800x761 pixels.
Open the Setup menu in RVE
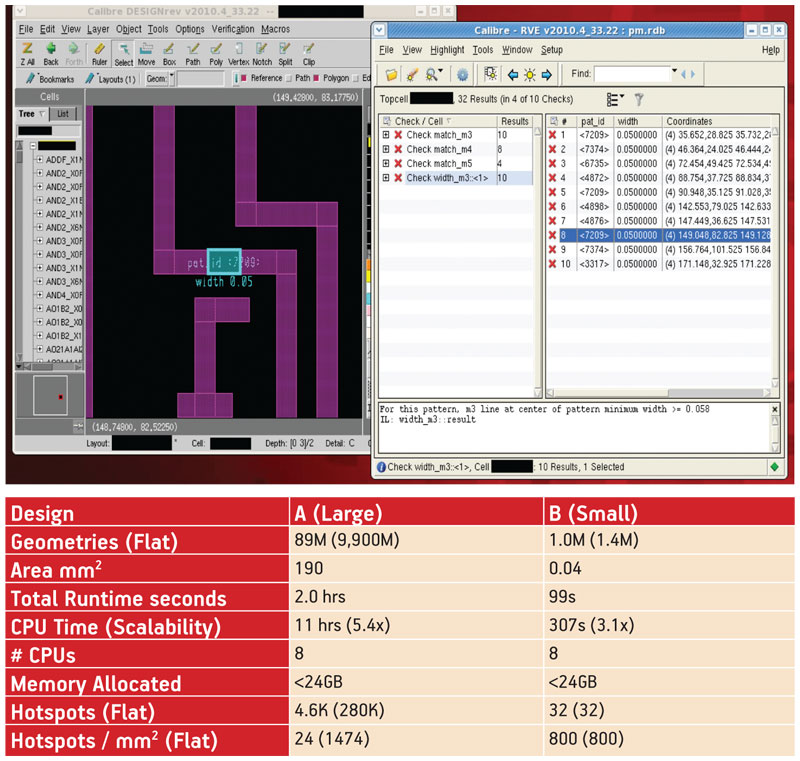pos(552,50)
